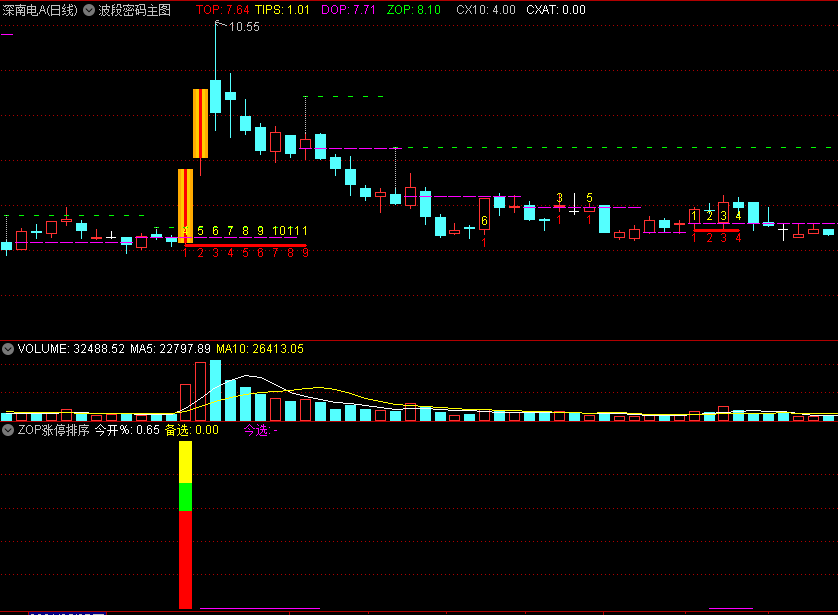This screenshot has height=615, width=838.
Task: Click the TIPS: 1.01 readout
Action: 282,10
